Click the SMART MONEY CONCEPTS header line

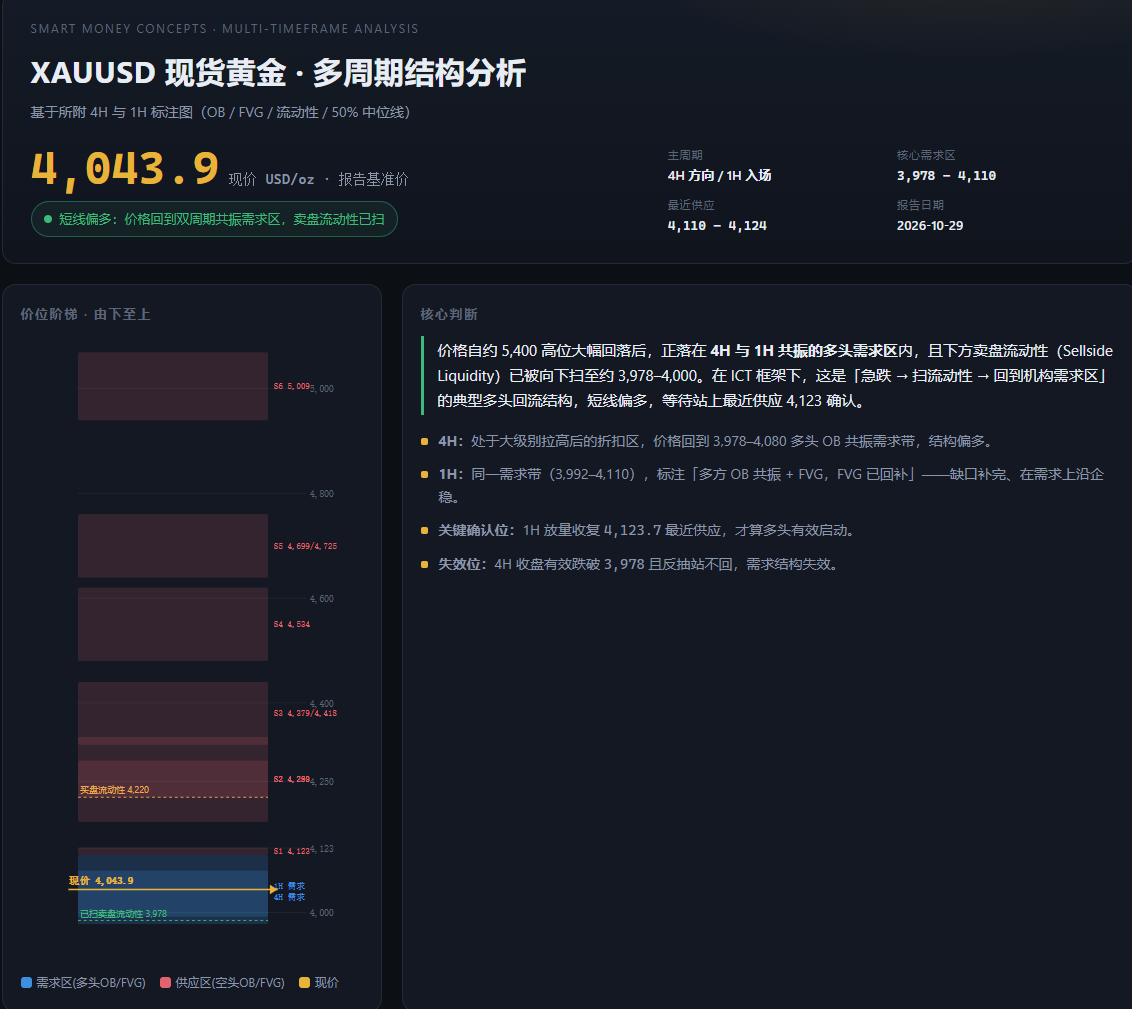[x=225, y=29]
